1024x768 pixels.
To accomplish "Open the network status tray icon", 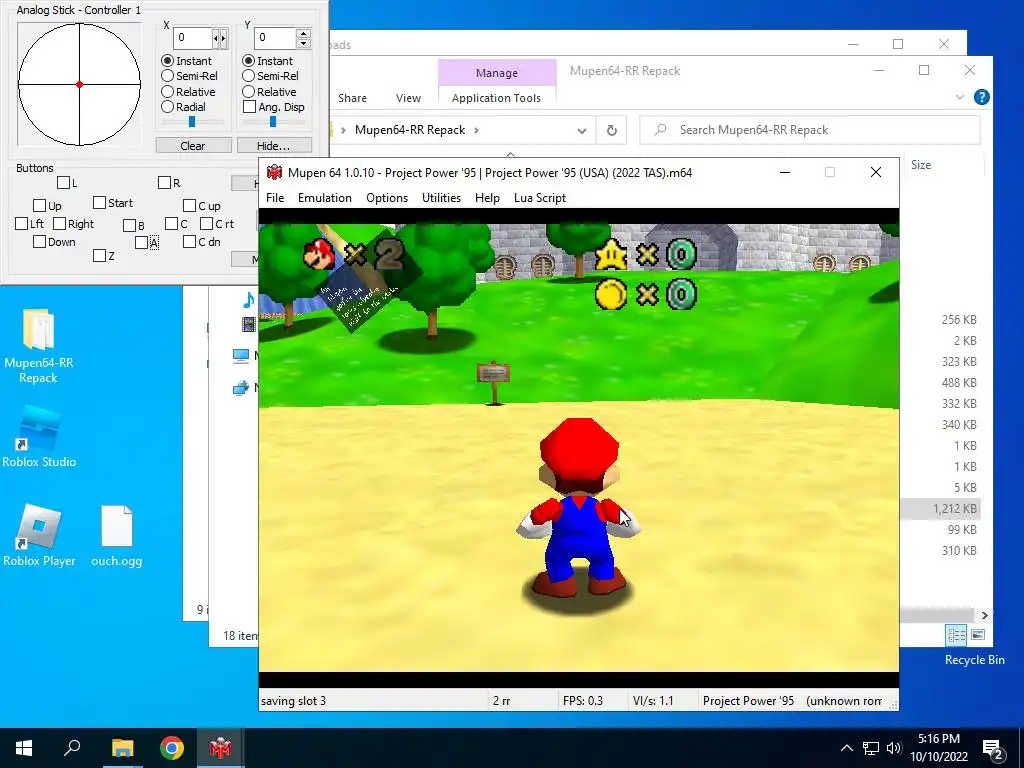I will point(871,748).
